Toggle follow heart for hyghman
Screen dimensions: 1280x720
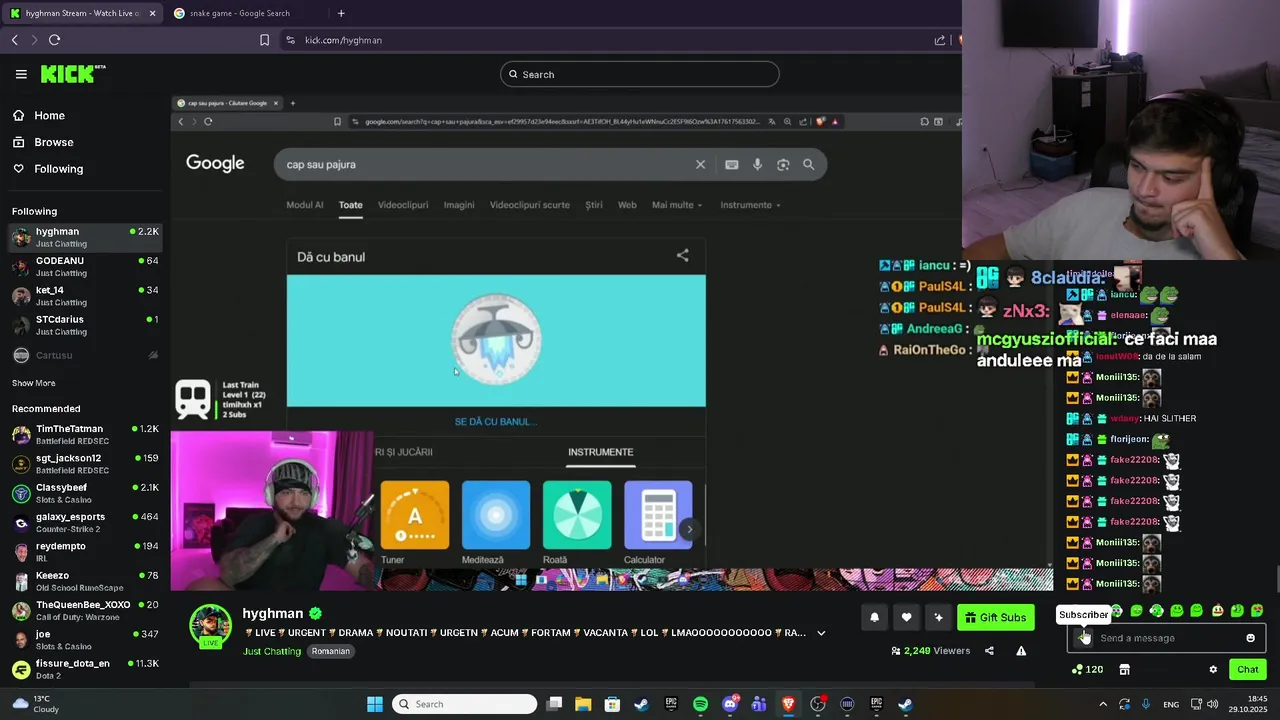[x=906, y=618]
